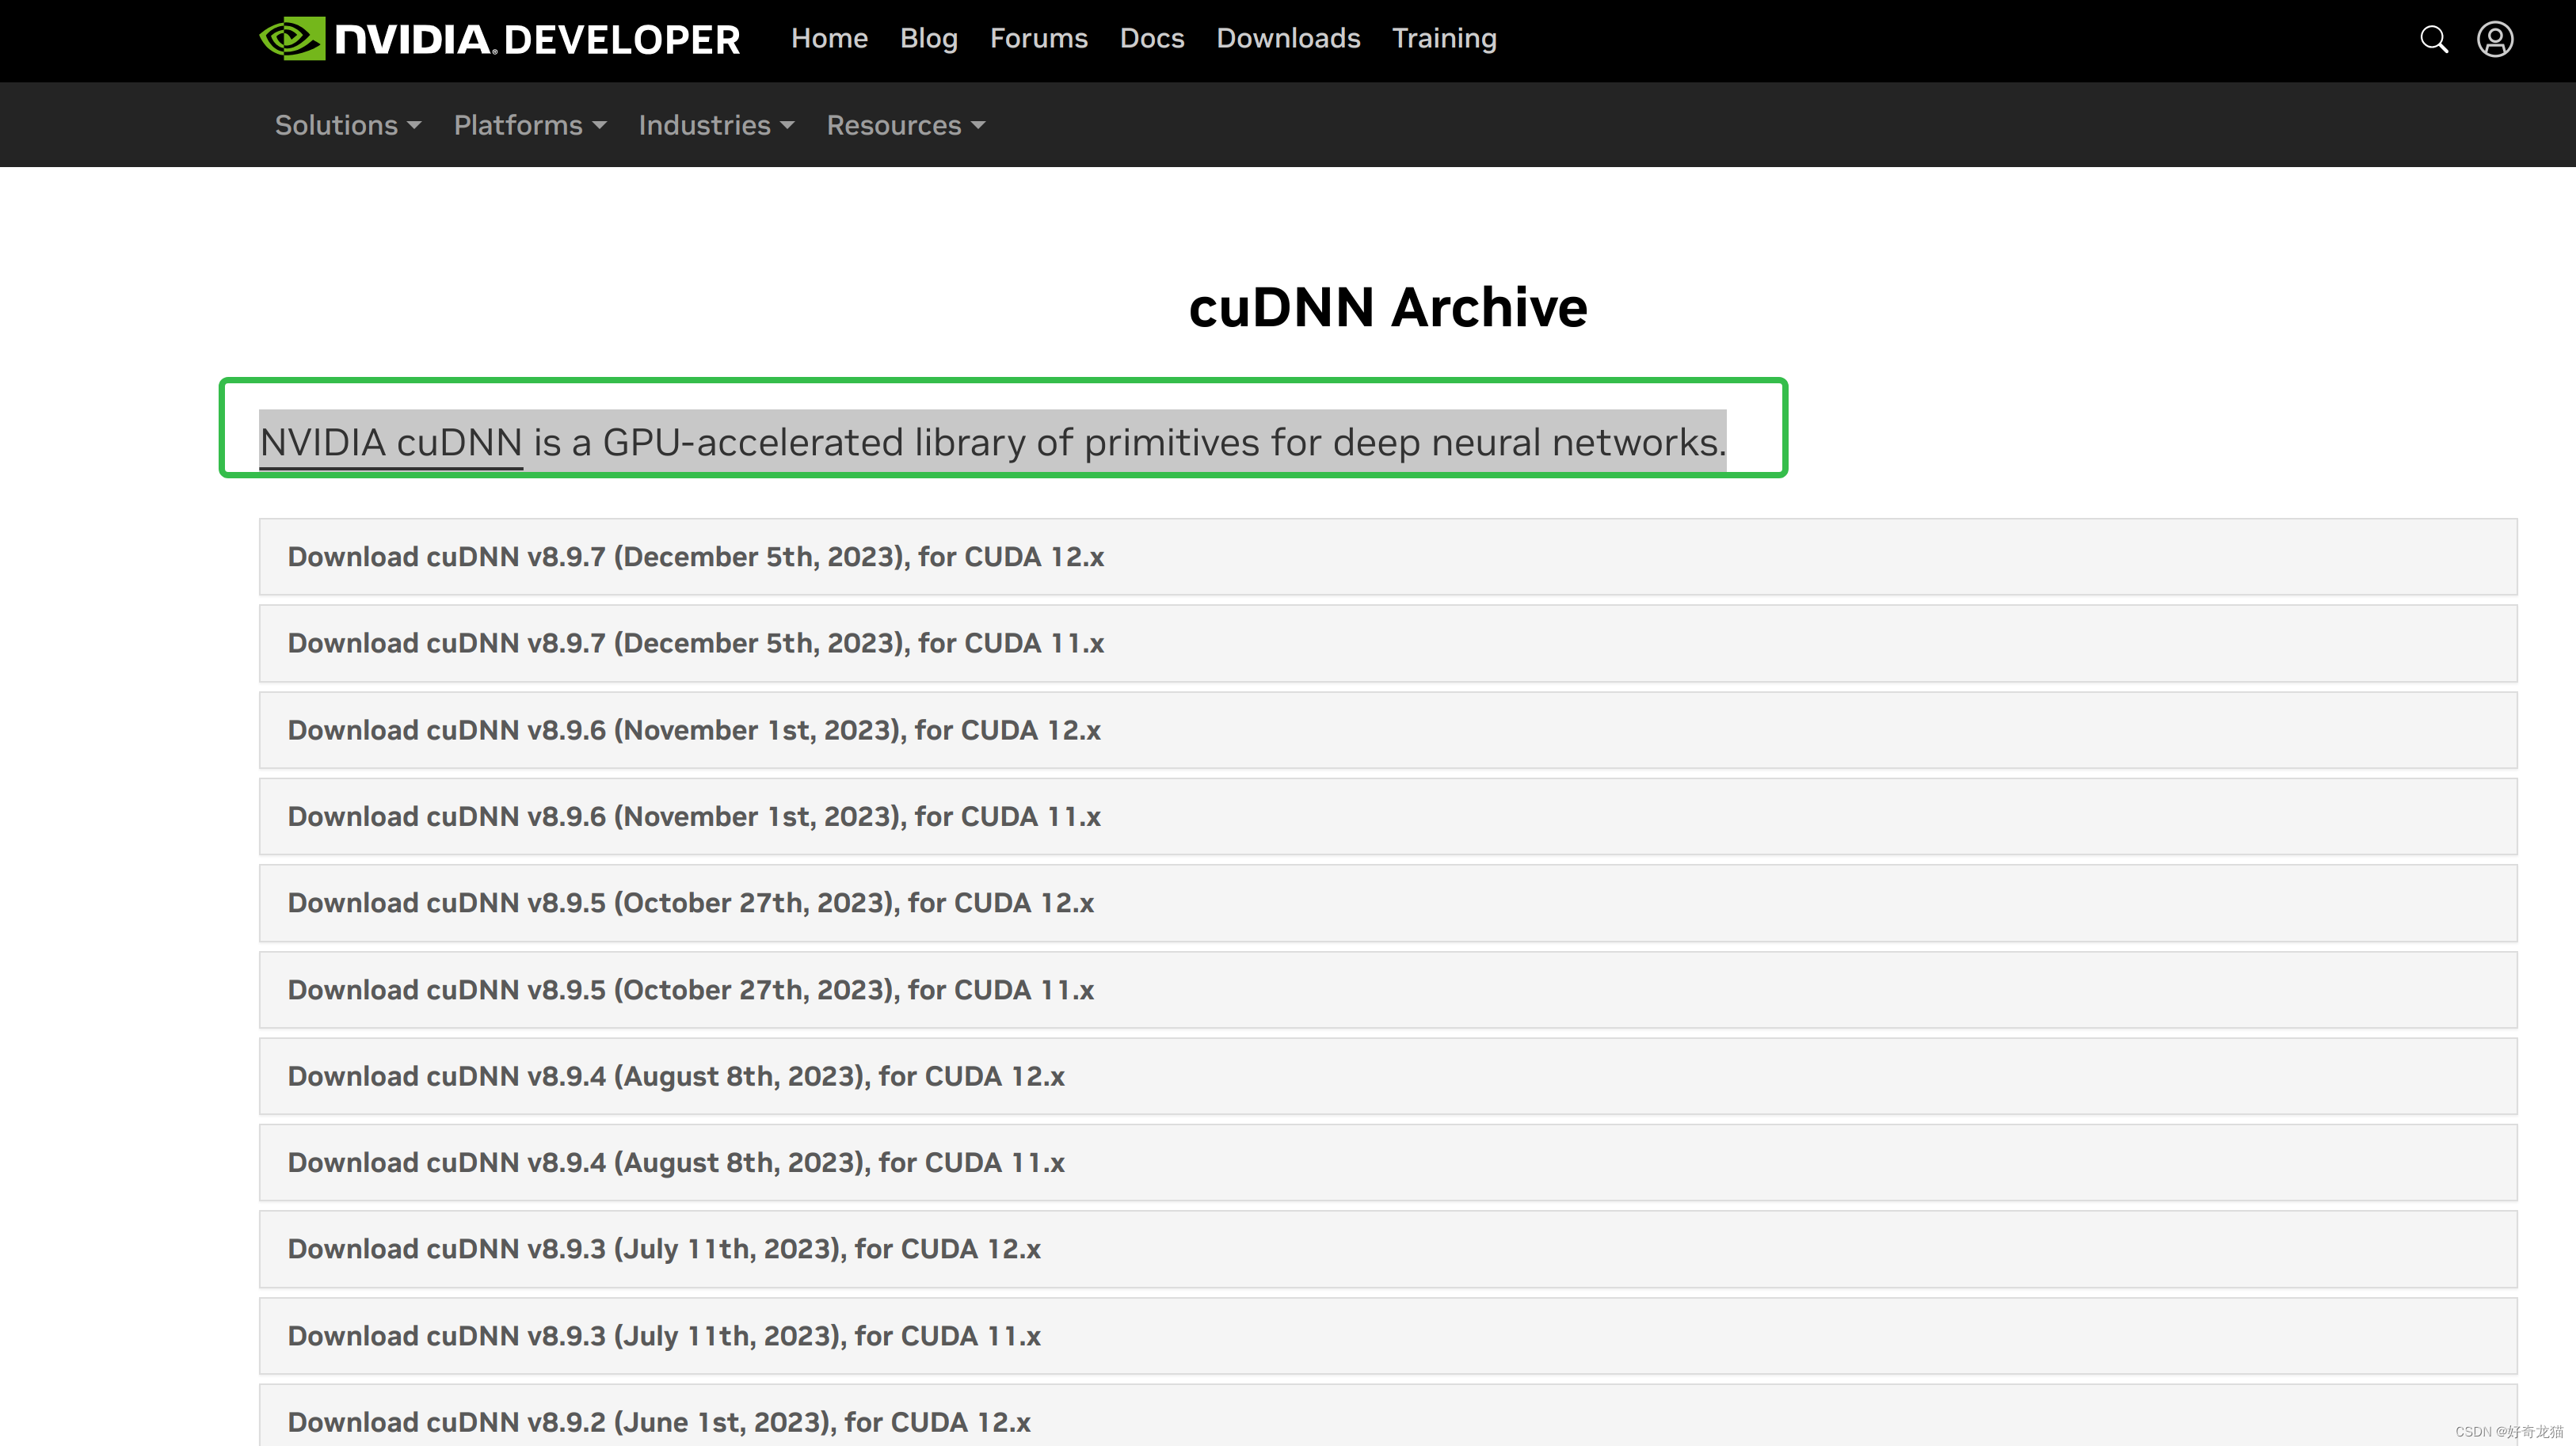2576x1446 pixels.
Task: Expand cuDNN v8.9.5 for CUDA 12.x
Action: (x=1388, y=903)
